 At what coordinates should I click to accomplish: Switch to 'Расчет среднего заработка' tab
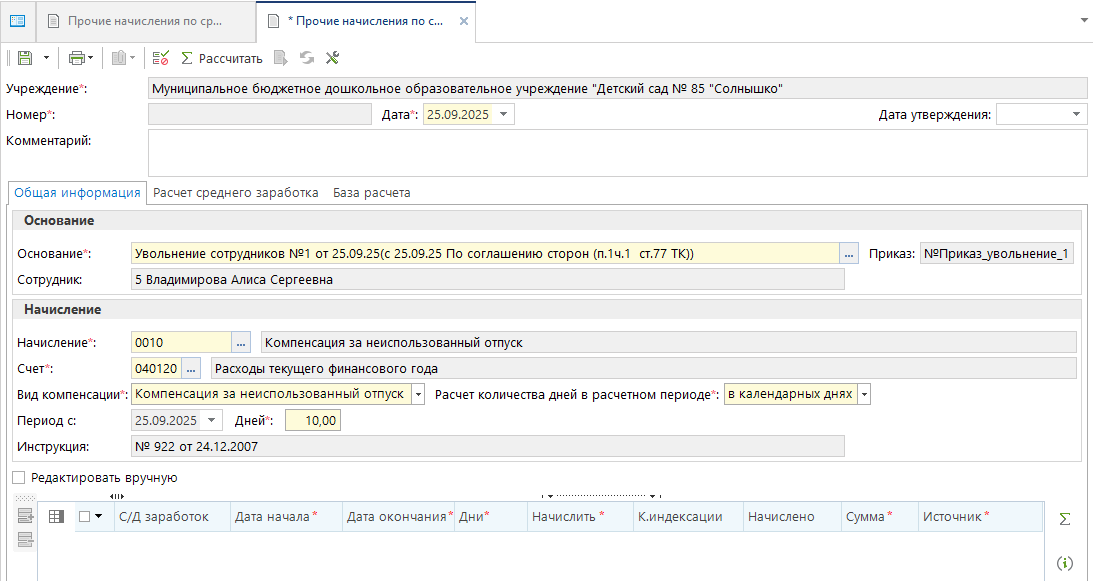click(236, 193)
